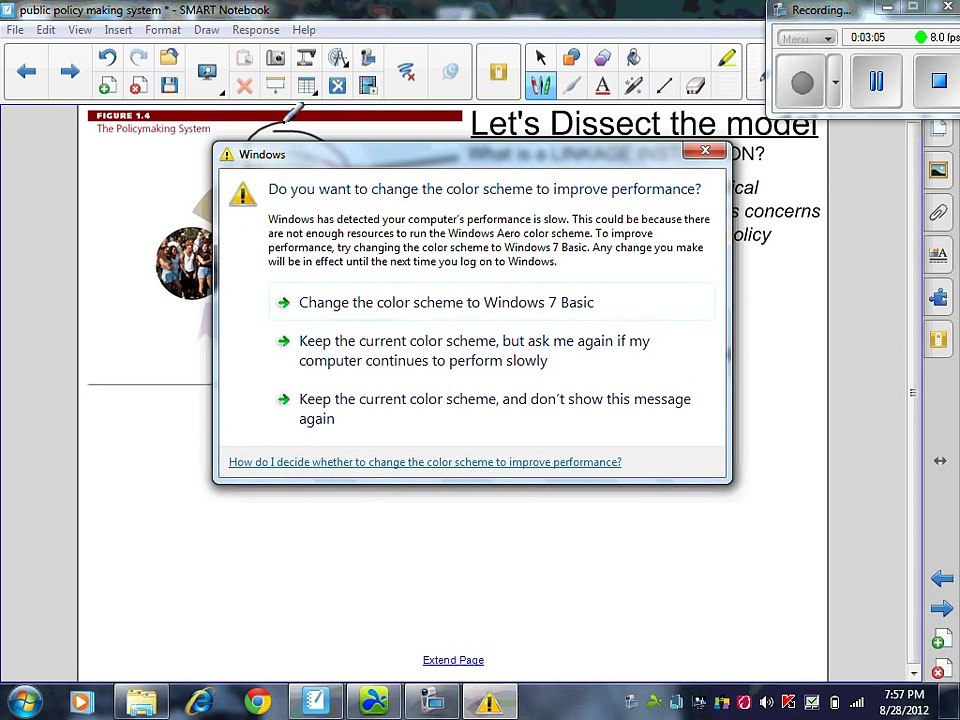Click the Redo icon

pyautogui.click(x=139, y=58)
